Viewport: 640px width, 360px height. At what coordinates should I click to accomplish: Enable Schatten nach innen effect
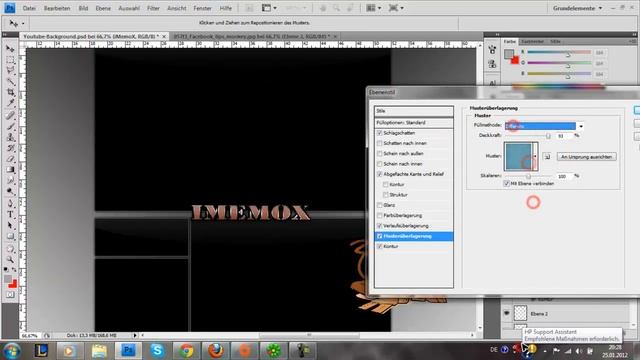[x=380, y=143]
